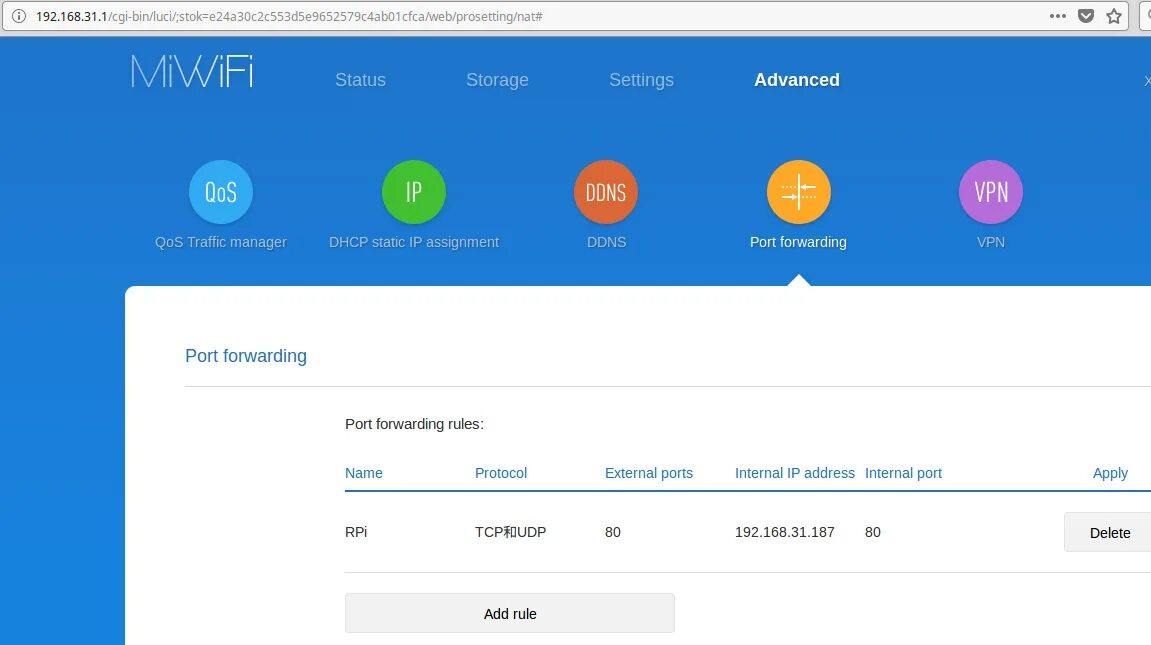This screenshot has height=645, width=1151.
Task: Select the Advanced tab
Action: [797, 80]
